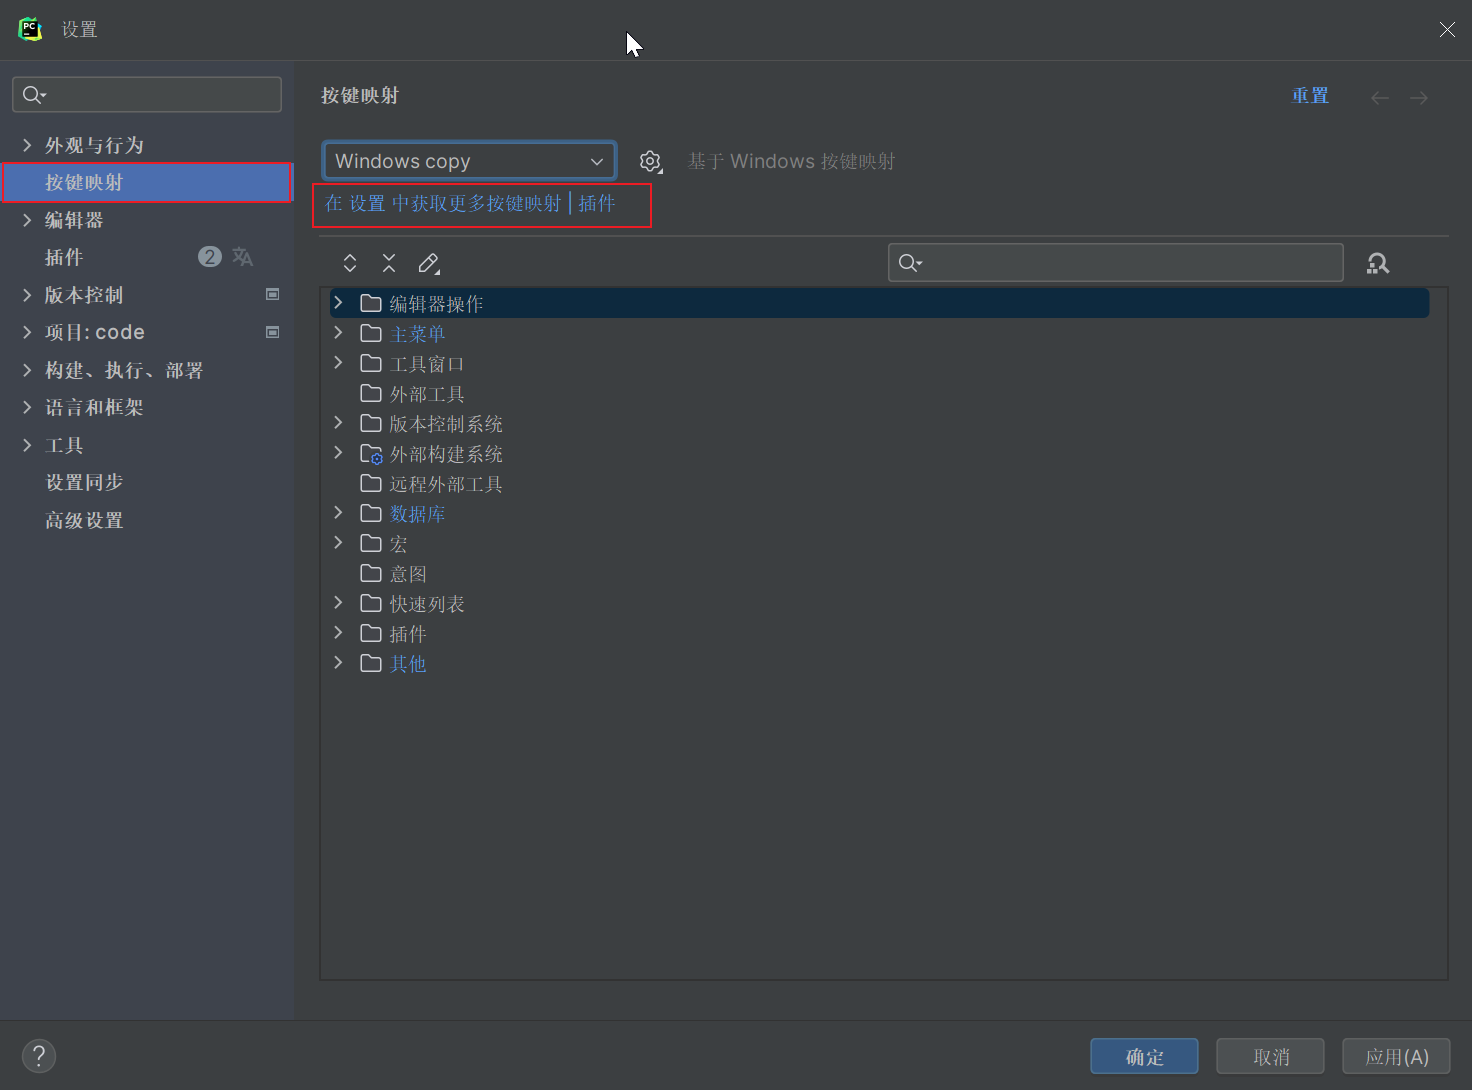The image size is (1472, 1090).
Task: Click the folder icon of 外部工具
Action: coord(371,393)
